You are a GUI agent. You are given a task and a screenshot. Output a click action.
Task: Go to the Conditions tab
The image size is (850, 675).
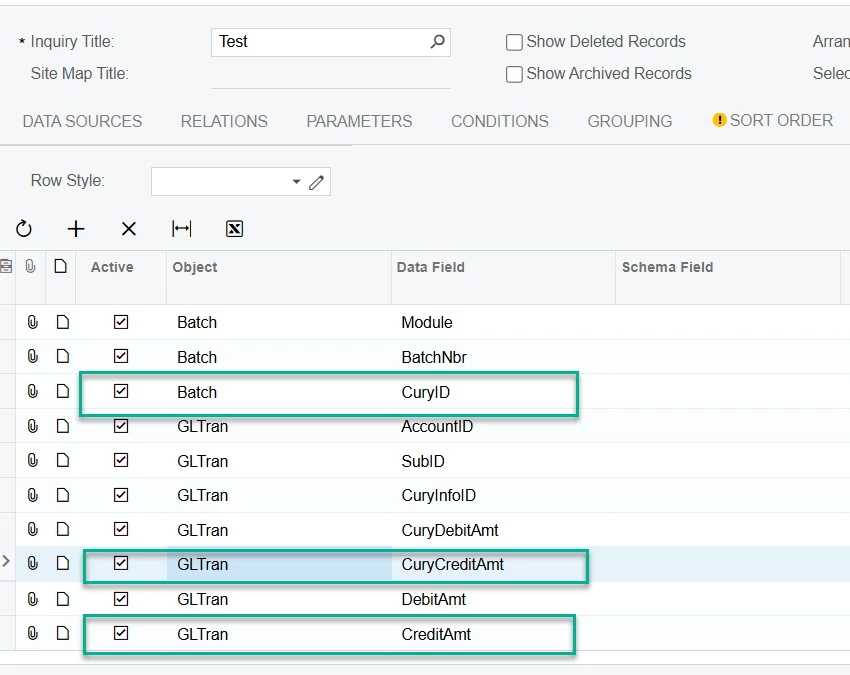[499, 121]
